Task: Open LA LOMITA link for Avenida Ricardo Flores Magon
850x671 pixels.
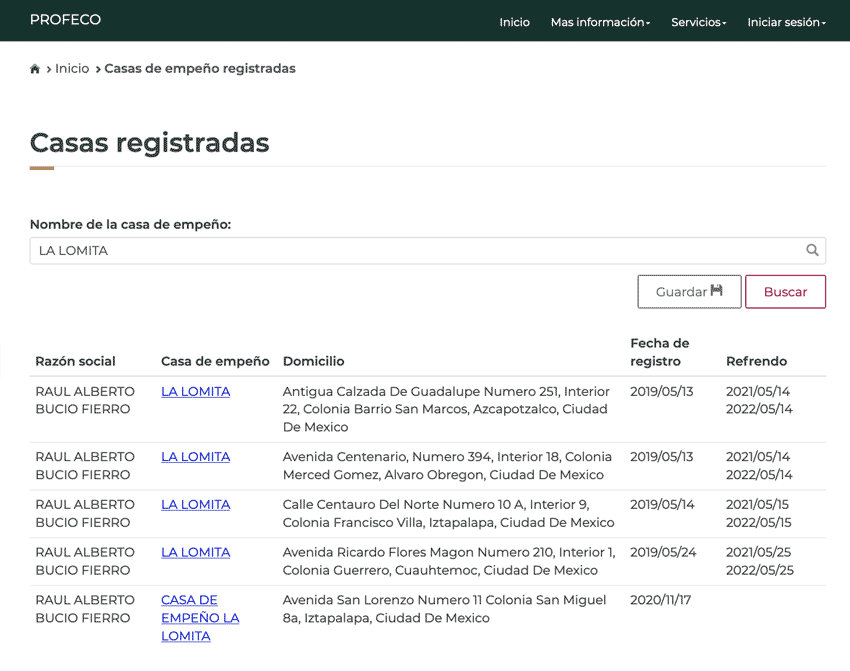Action: click(195, 552)
